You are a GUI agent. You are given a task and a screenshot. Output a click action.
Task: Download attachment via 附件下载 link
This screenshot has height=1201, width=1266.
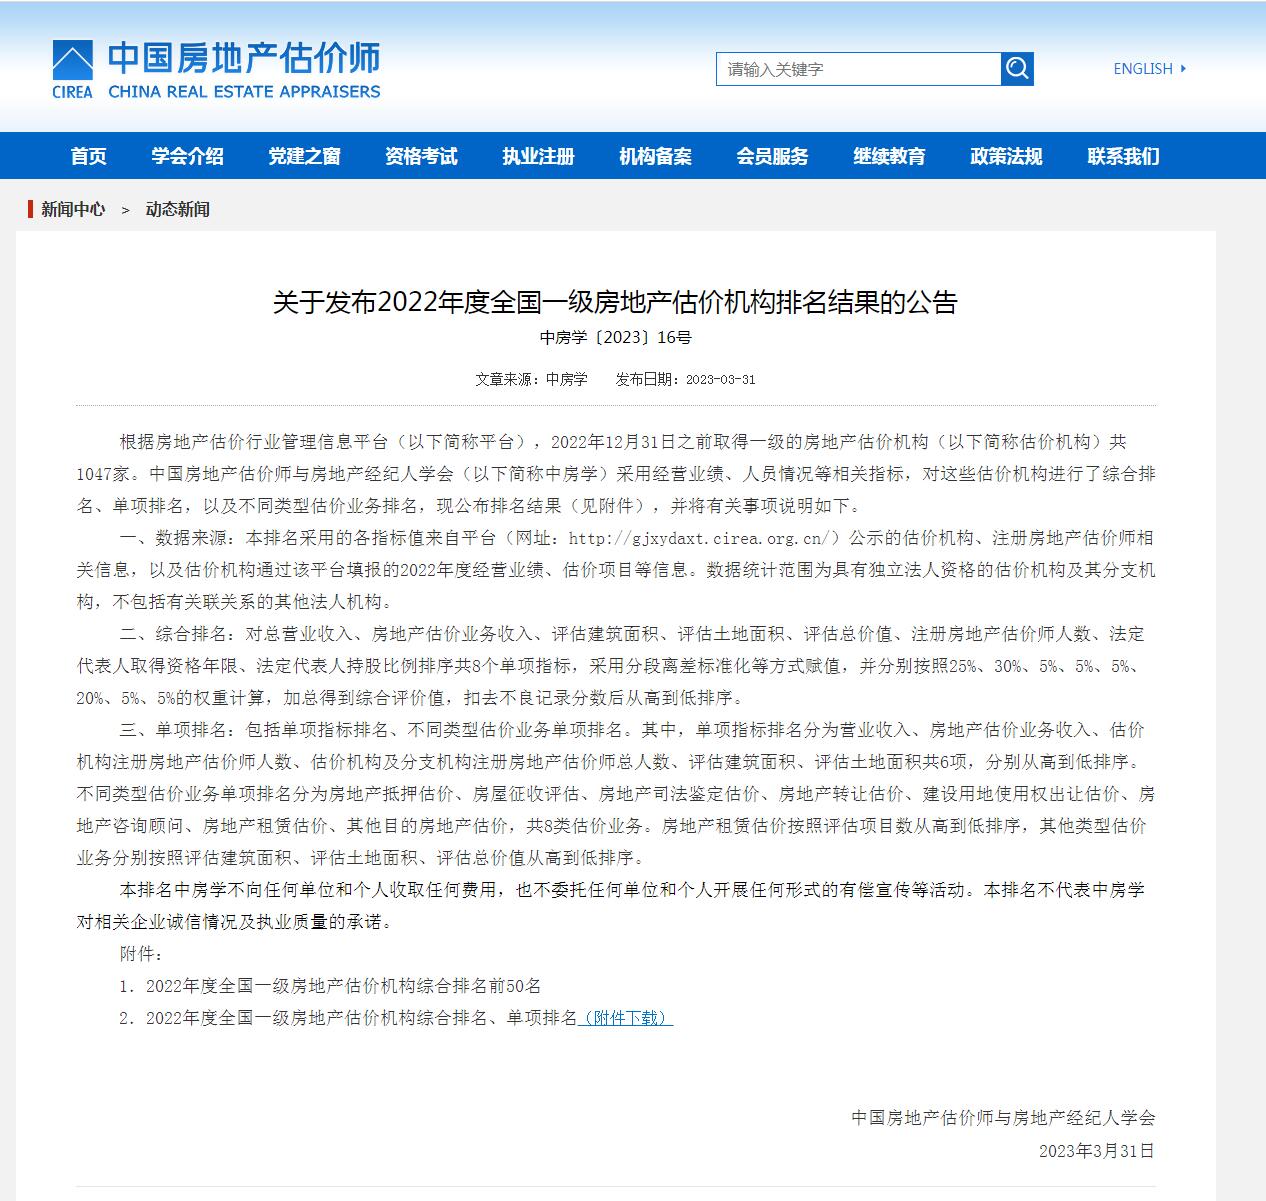pos(626,1018)
